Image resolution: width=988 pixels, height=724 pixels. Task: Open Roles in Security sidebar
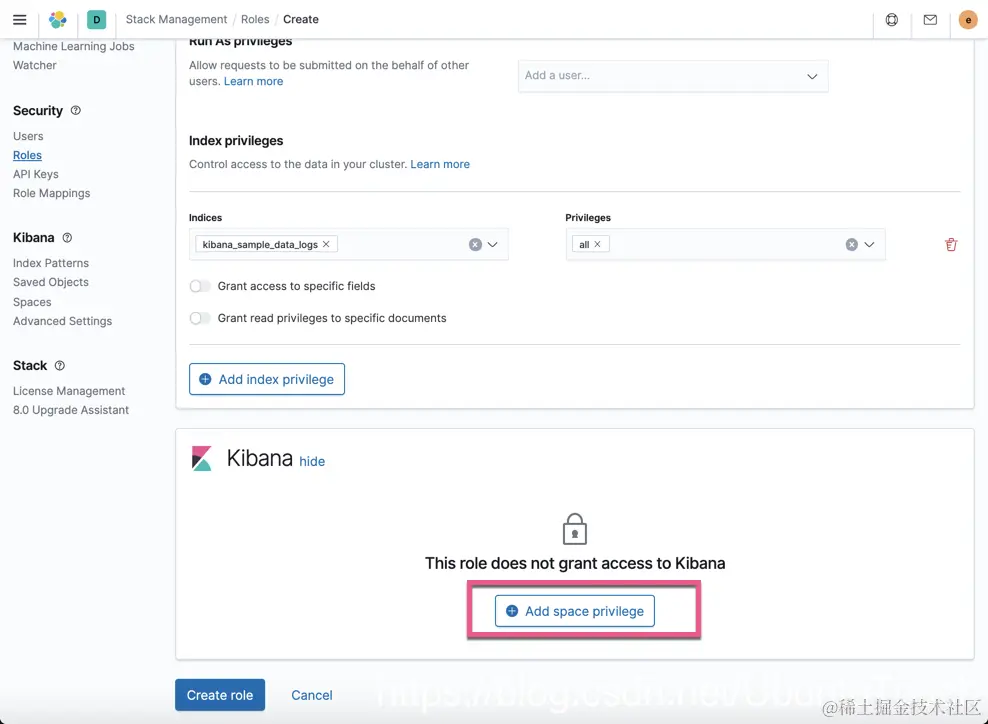27,155
